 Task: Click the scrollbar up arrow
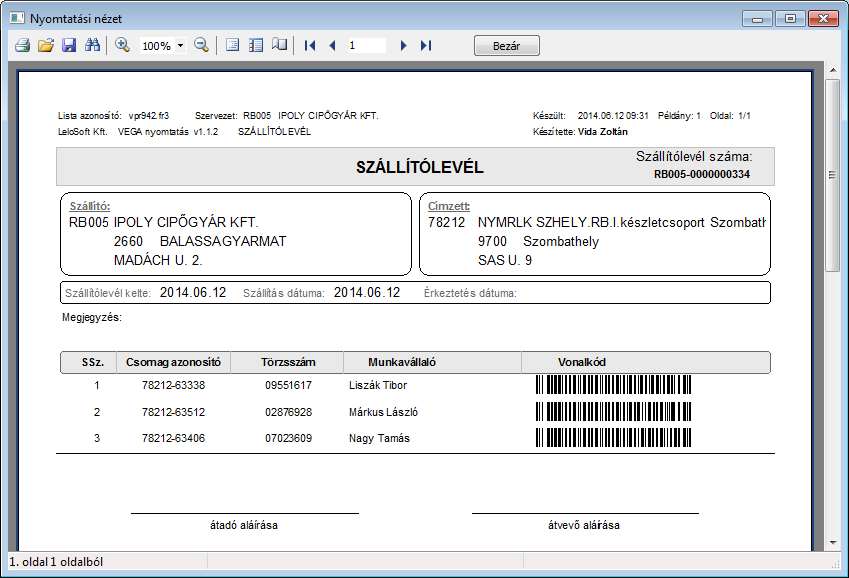tap(832, 70)
